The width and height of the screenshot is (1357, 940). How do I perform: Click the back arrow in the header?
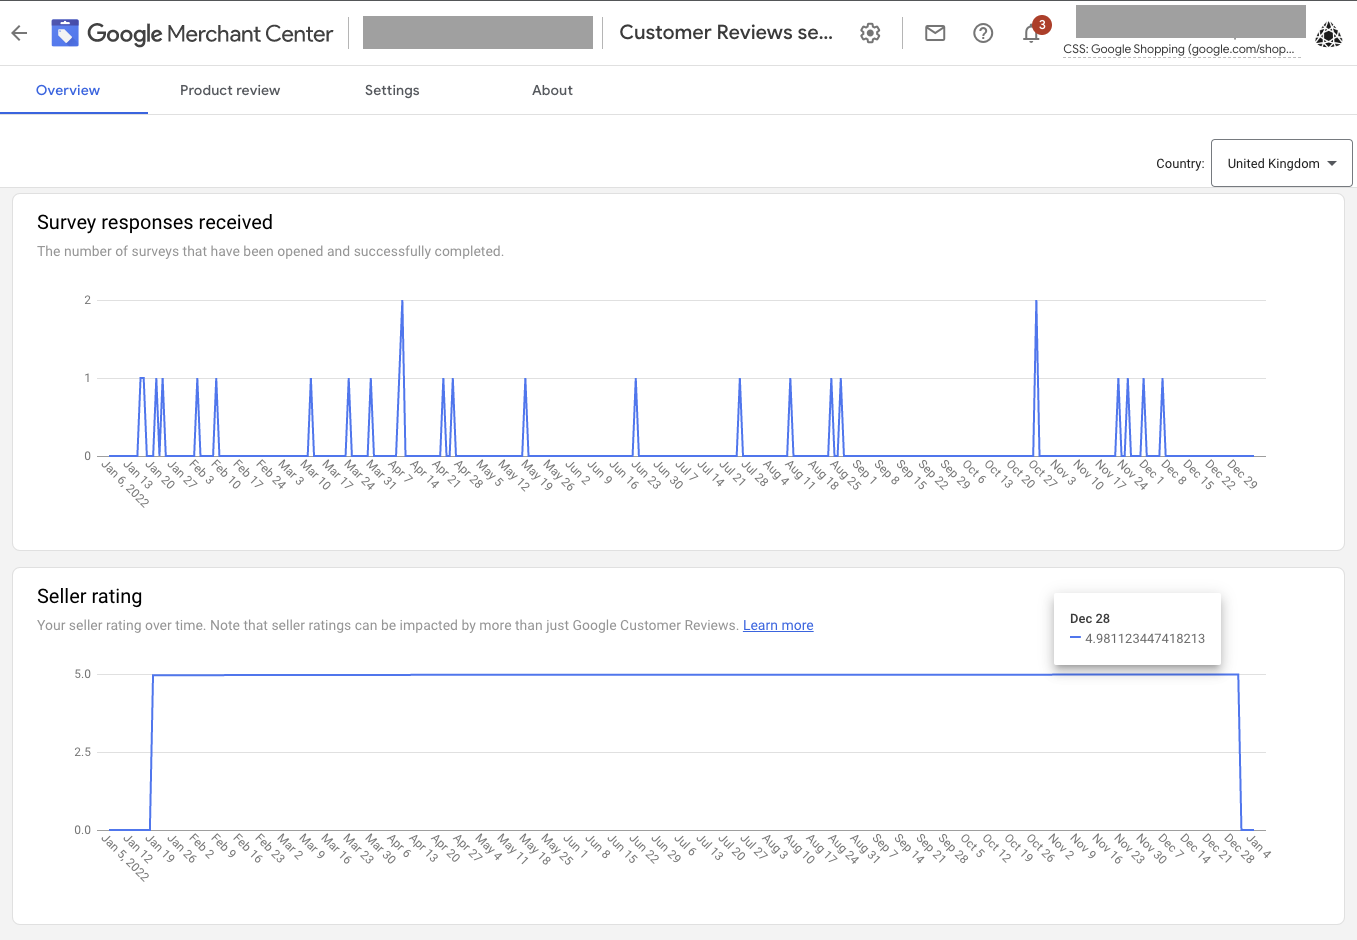(x=19, y=32)
